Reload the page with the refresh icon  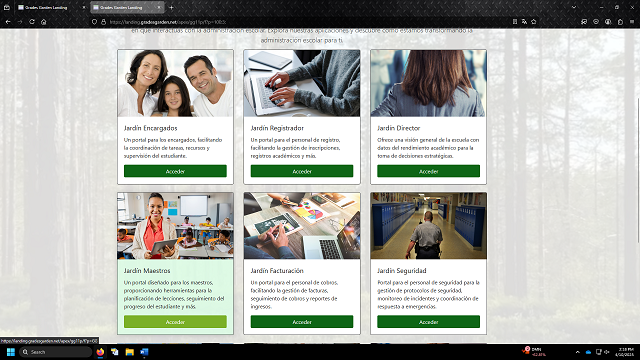tap(31, 22)
